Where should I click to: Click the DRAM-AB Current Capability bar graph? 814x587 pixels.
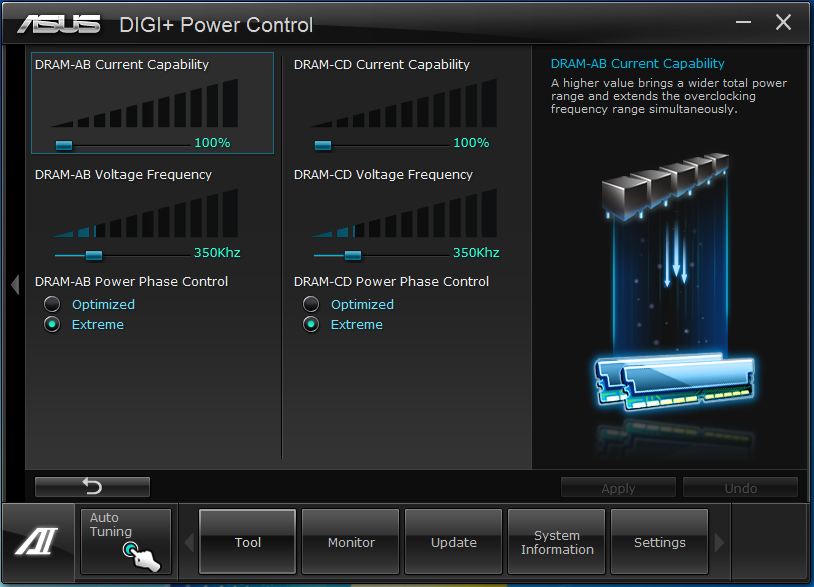pos(145,103)
